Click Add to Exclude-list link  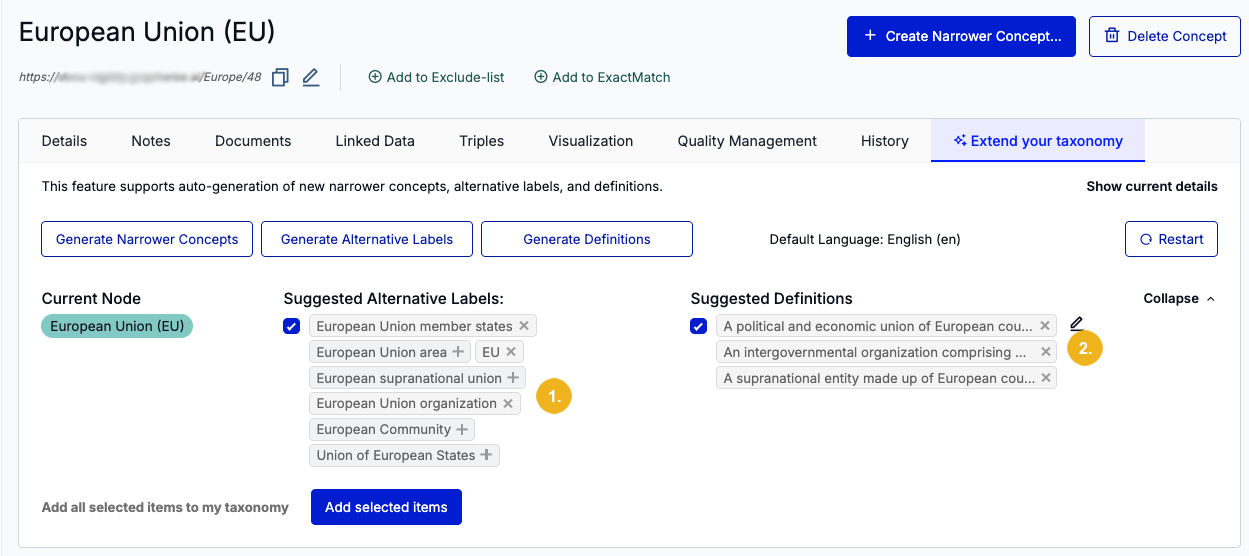(436, 77)
